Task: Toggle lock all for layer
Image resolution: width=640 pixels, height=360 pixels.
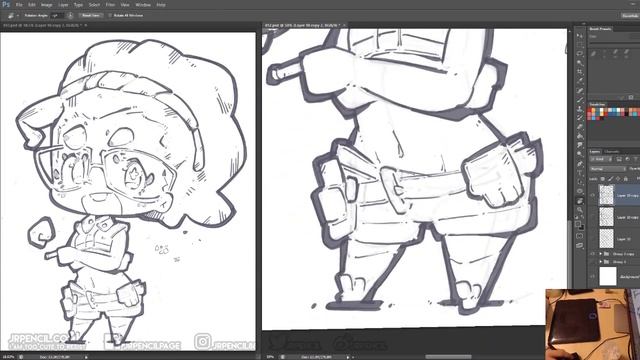Action: (x=626, y=179)
